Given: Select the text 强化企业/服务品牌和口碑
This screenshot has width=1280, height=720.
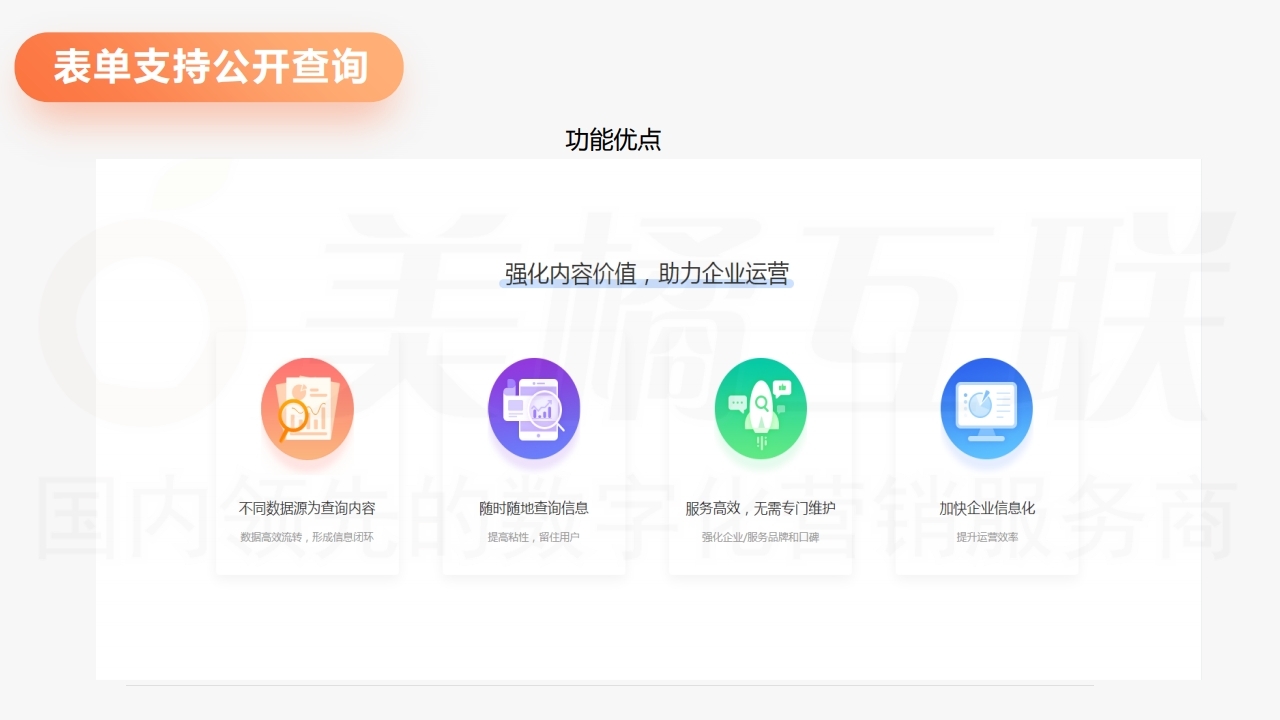Looking at the screenshot, I should (x=761, y=537).
